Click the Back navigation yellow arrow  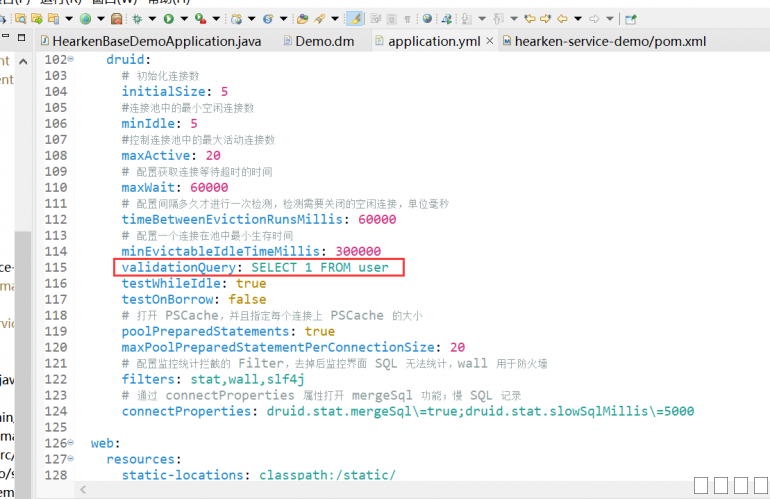point(562,18)
